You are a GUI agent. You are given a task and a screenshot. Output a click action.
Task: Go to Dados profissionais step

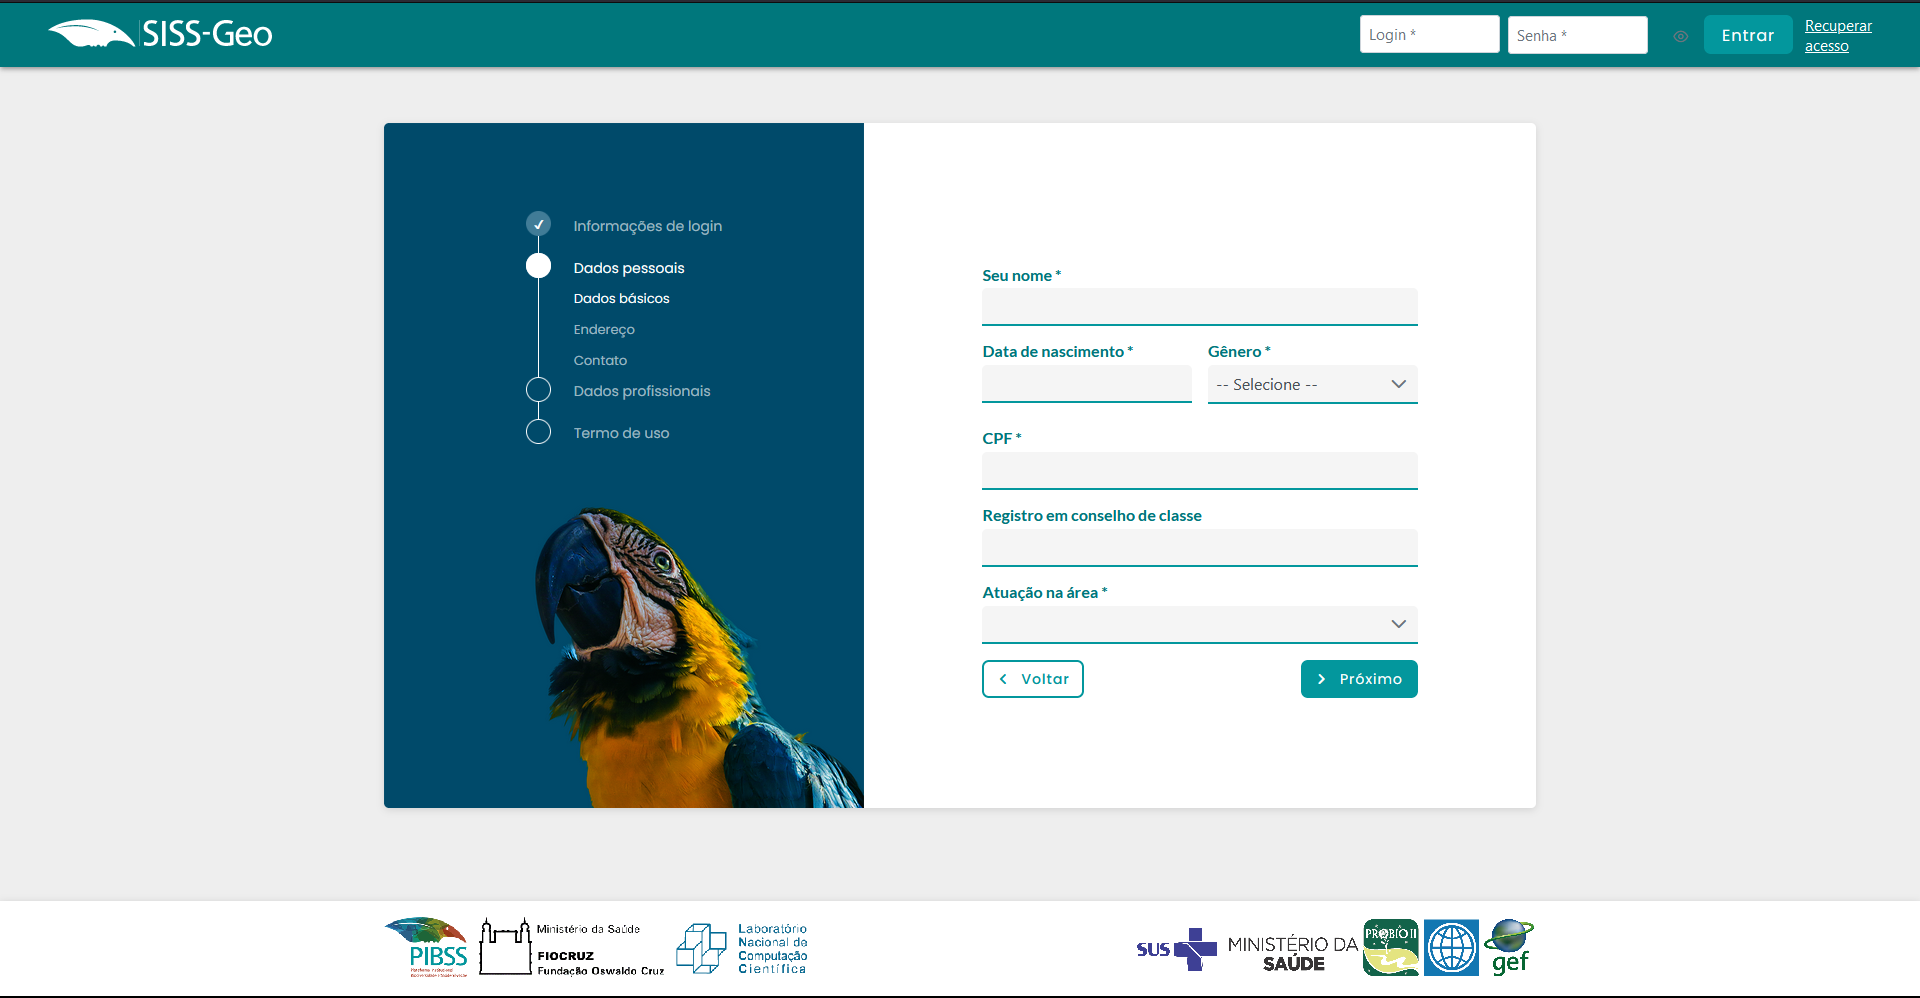pyautogui.click(x=641, y=391)
